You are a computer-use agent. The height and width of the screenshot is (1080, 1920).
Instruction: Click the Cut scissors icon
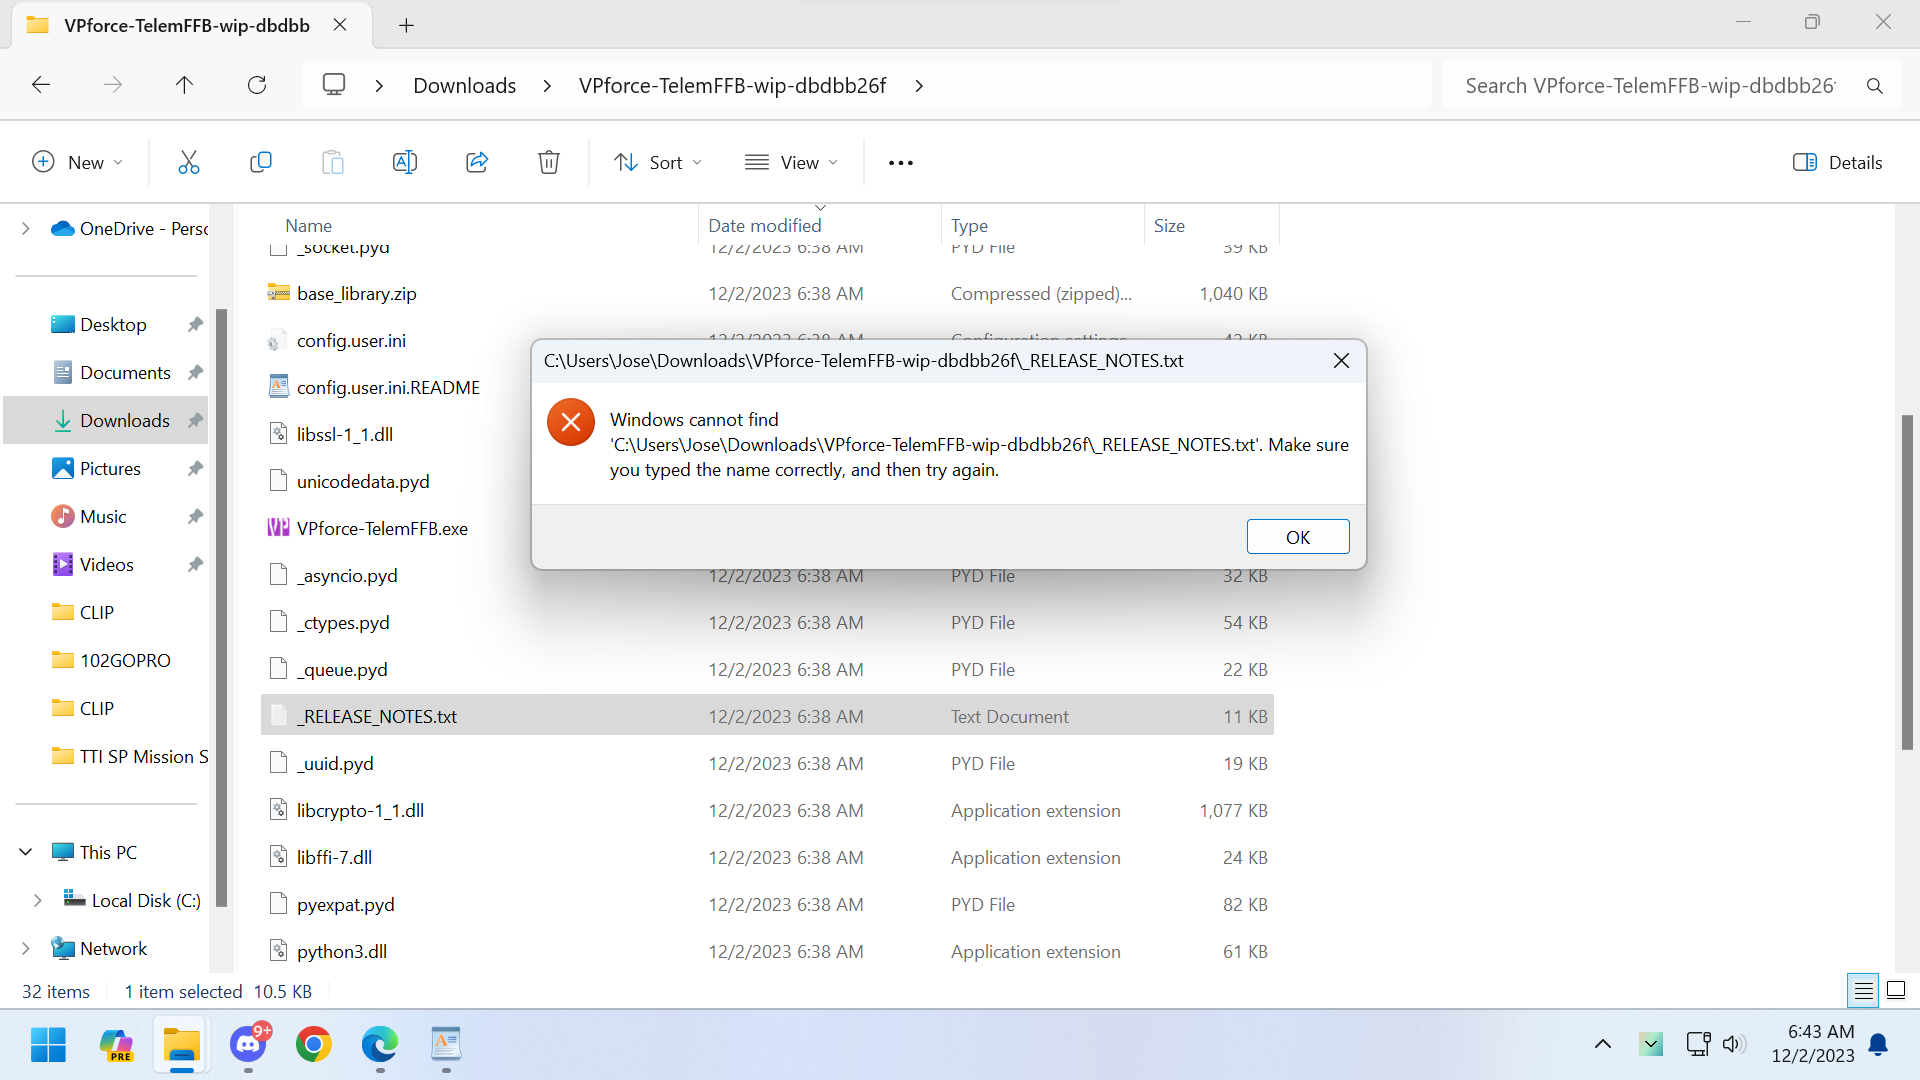(x=188, y=162)
